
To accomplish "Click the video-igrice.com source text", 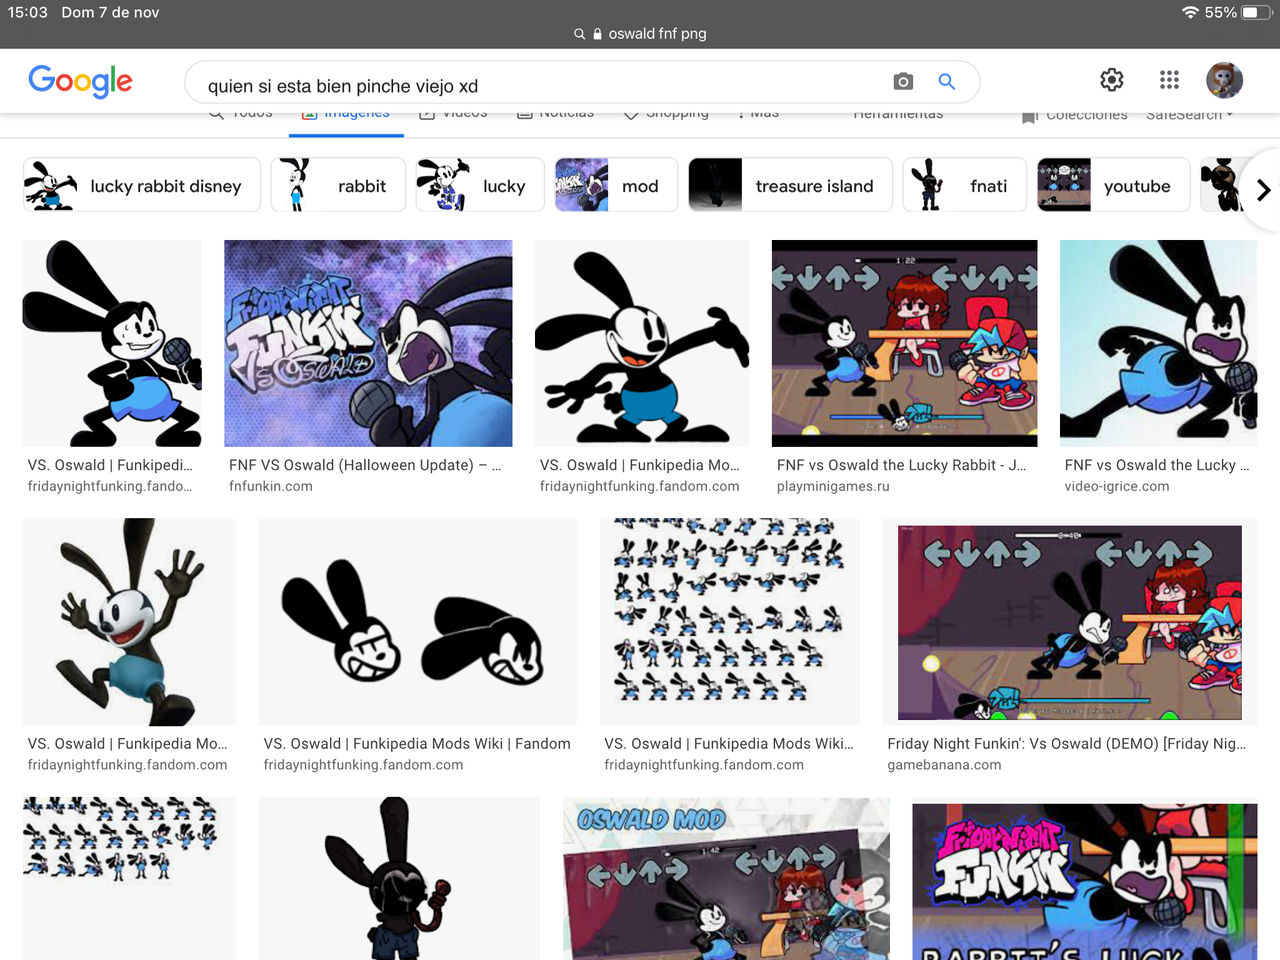I will click(x=1117, y=486).
